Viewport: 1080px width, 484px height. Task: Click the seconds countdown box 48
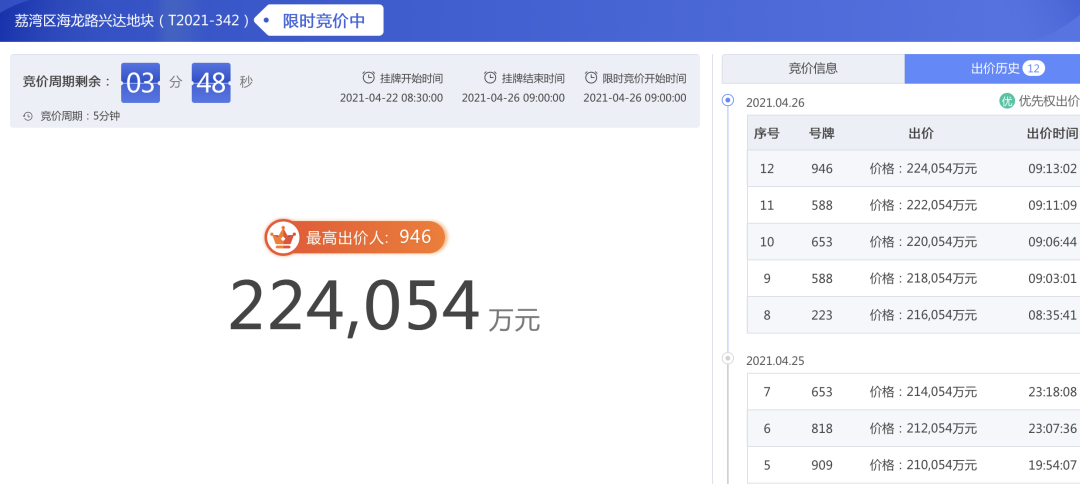pyautogui.click(x=211, y=83)
